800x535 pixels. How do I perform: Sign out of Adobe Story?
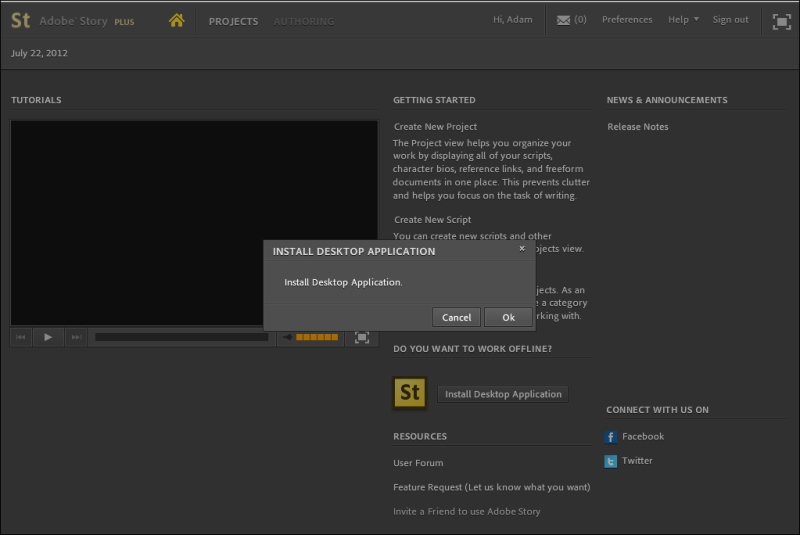(x=731, y=19)
